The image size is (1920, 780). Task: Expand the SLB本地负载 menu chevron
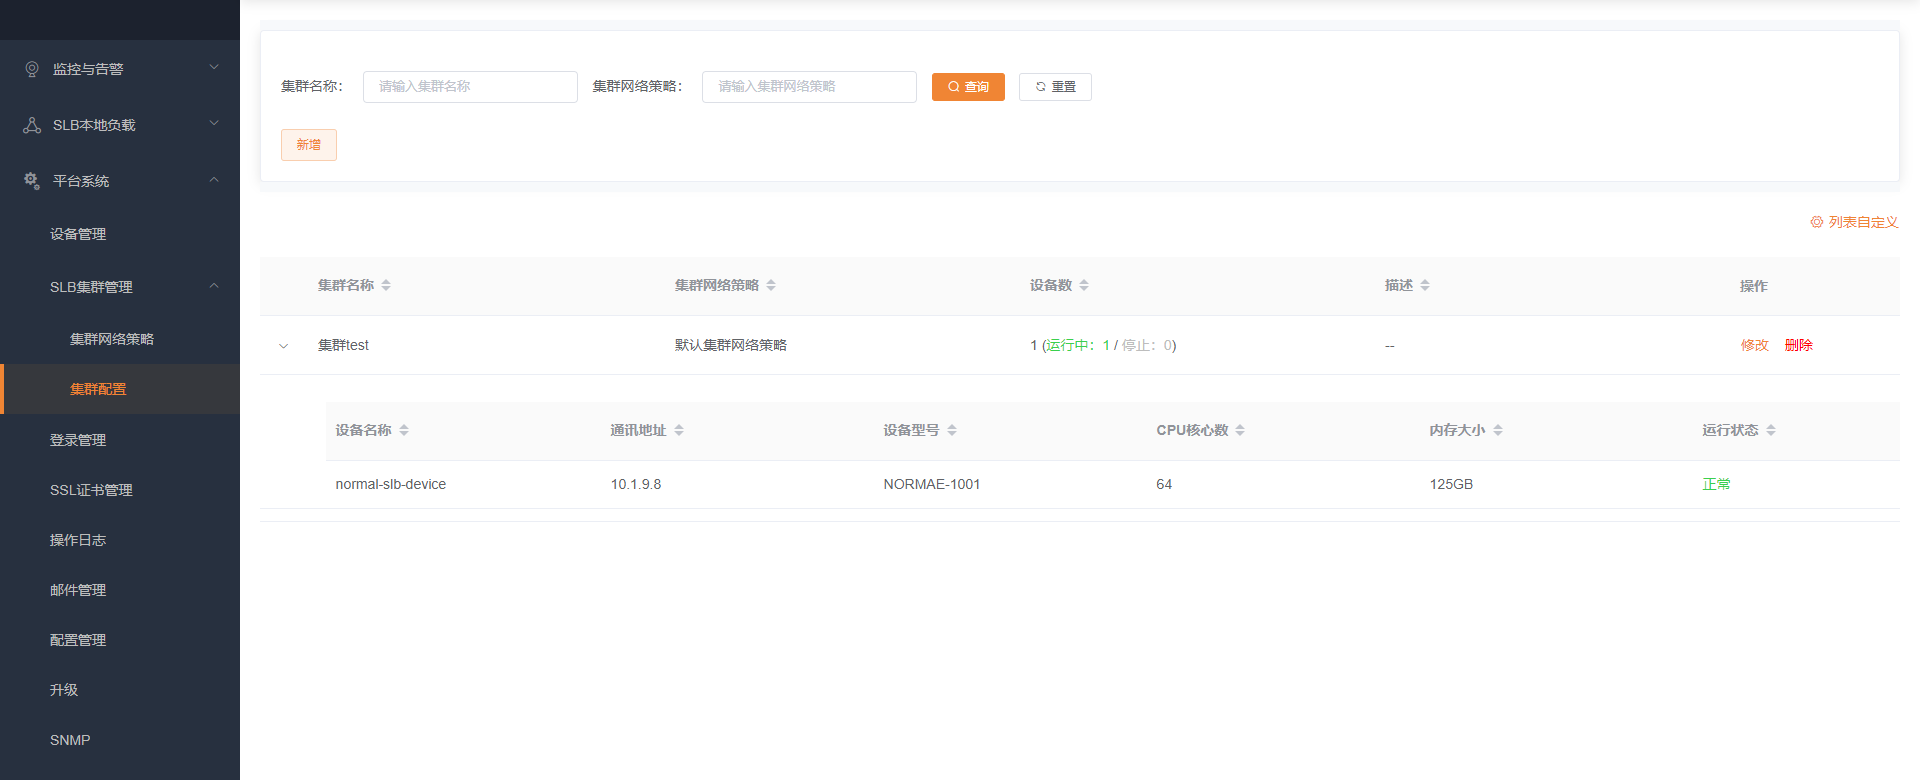pyautogui.click(x=214, y=123)
